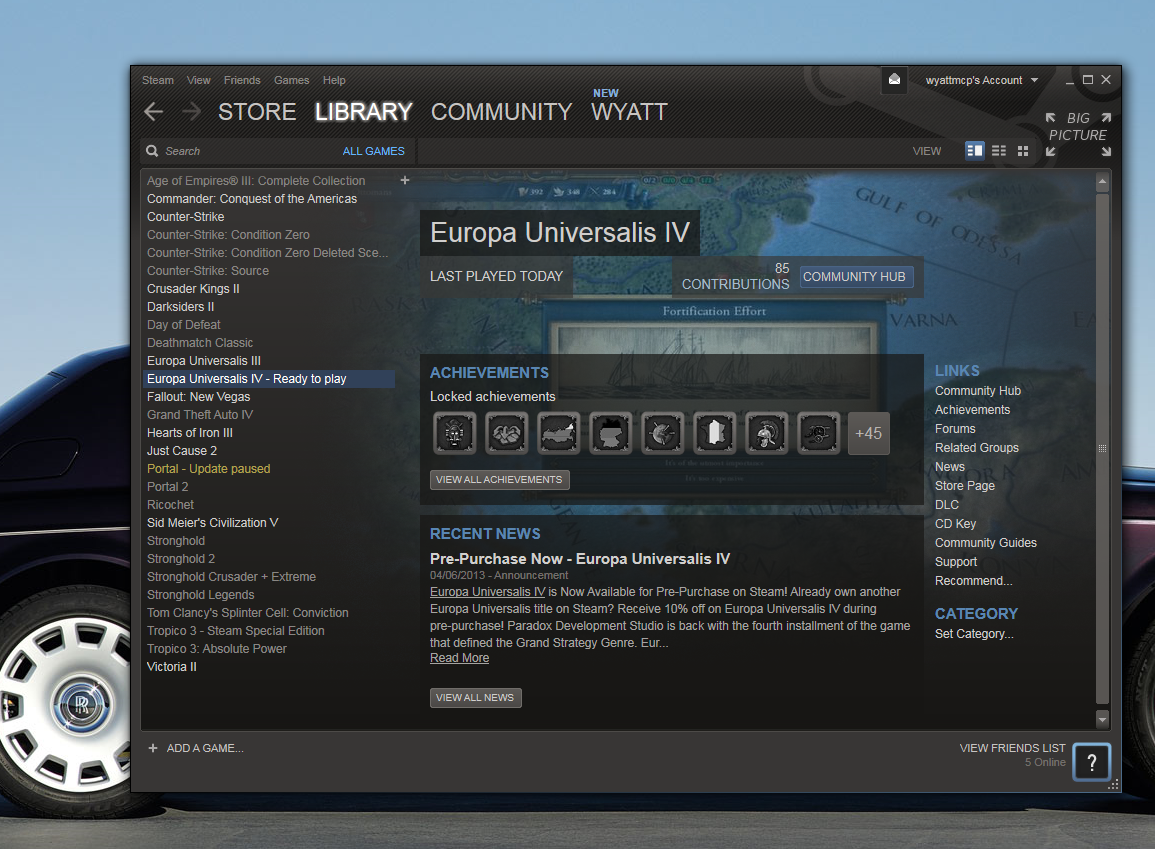Image resolution: width=1155 pixels, height=849 pixels.
Task: Select Crusader Kings II in the game list
Action: [193, 289]
